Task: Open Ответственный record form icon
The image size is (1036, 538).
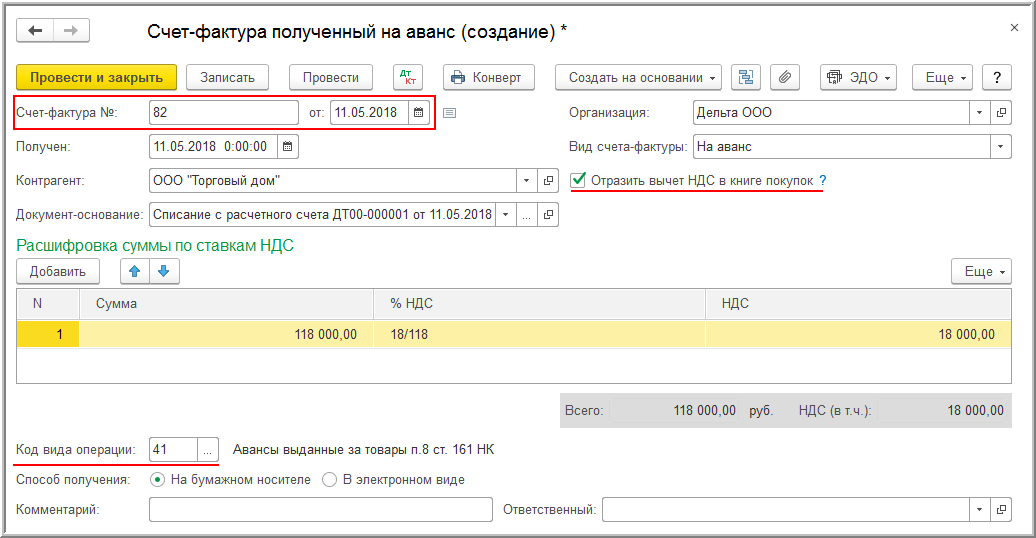Action: click(x=1001, y=510)
